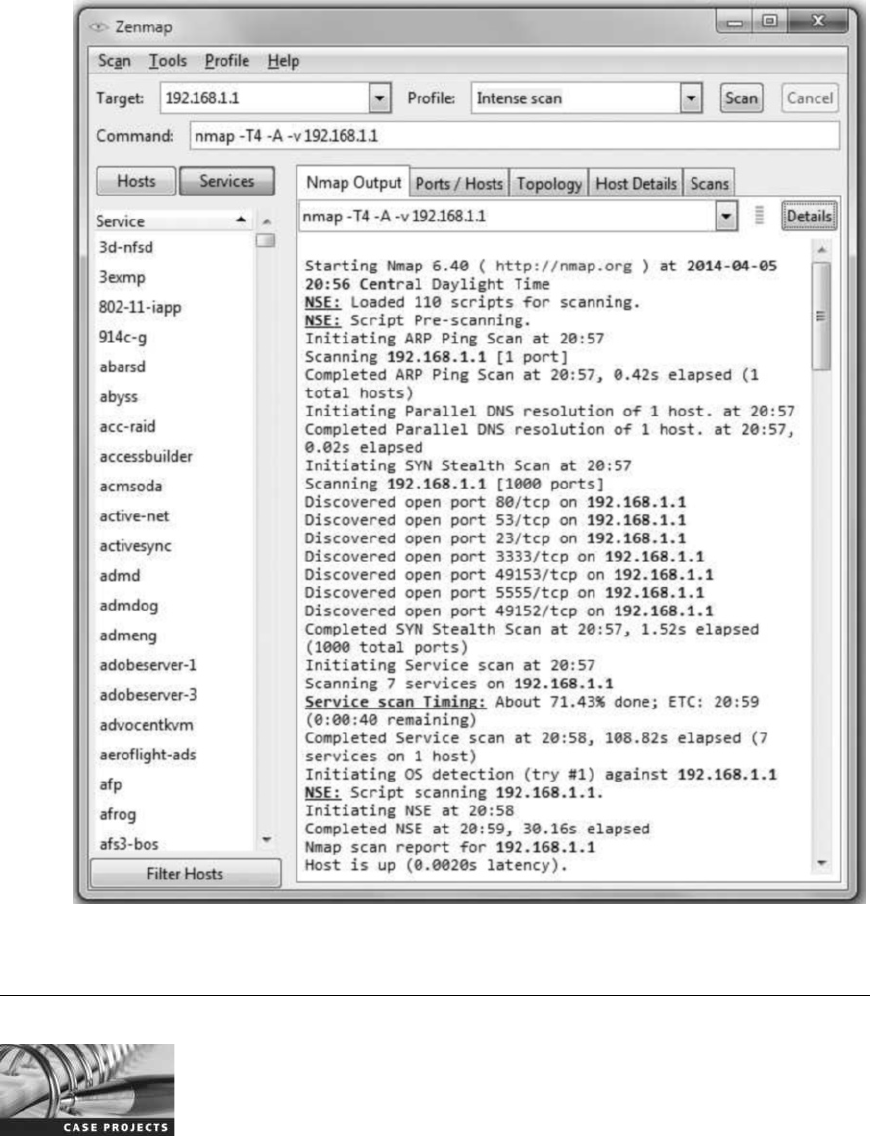Expand the Target dropdown arrow

coord(380,98)
